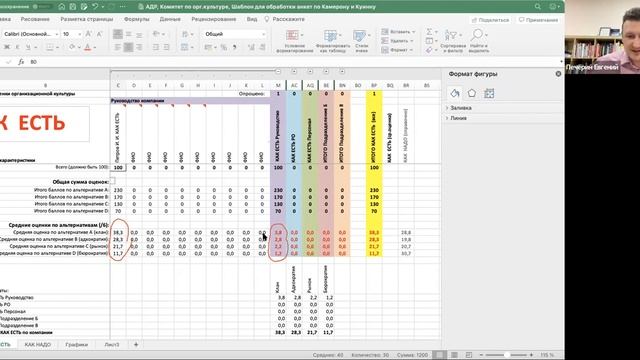Select the fill and line bucket tab icon
This screenshot has height=360, width=640.
tap(455, 93)
